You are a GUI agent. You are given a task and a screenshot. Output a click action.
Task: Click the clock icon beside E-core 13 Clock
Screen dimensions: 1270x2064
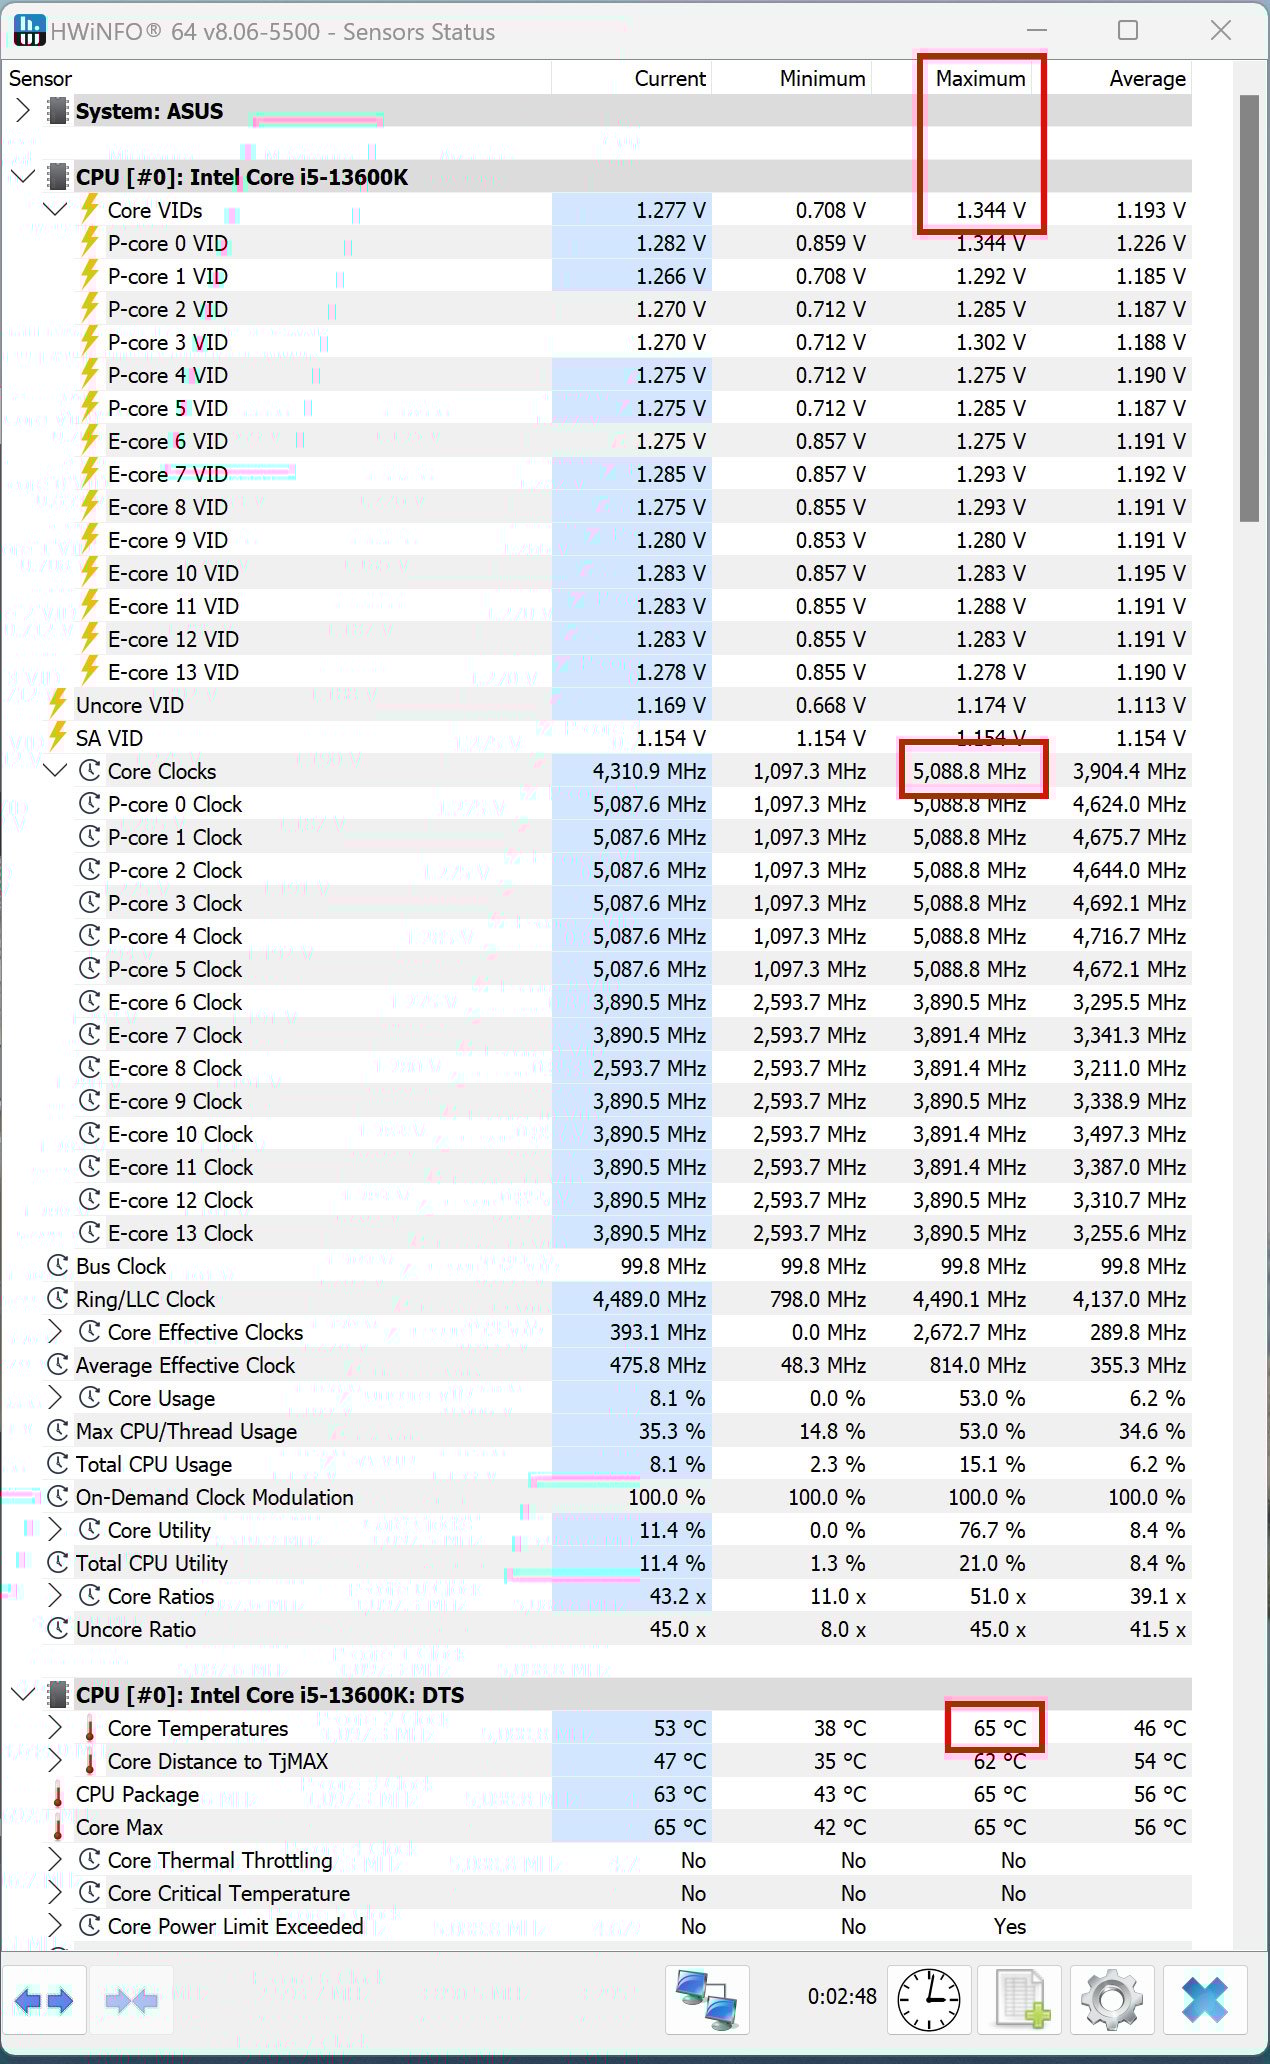(90, 1233)
